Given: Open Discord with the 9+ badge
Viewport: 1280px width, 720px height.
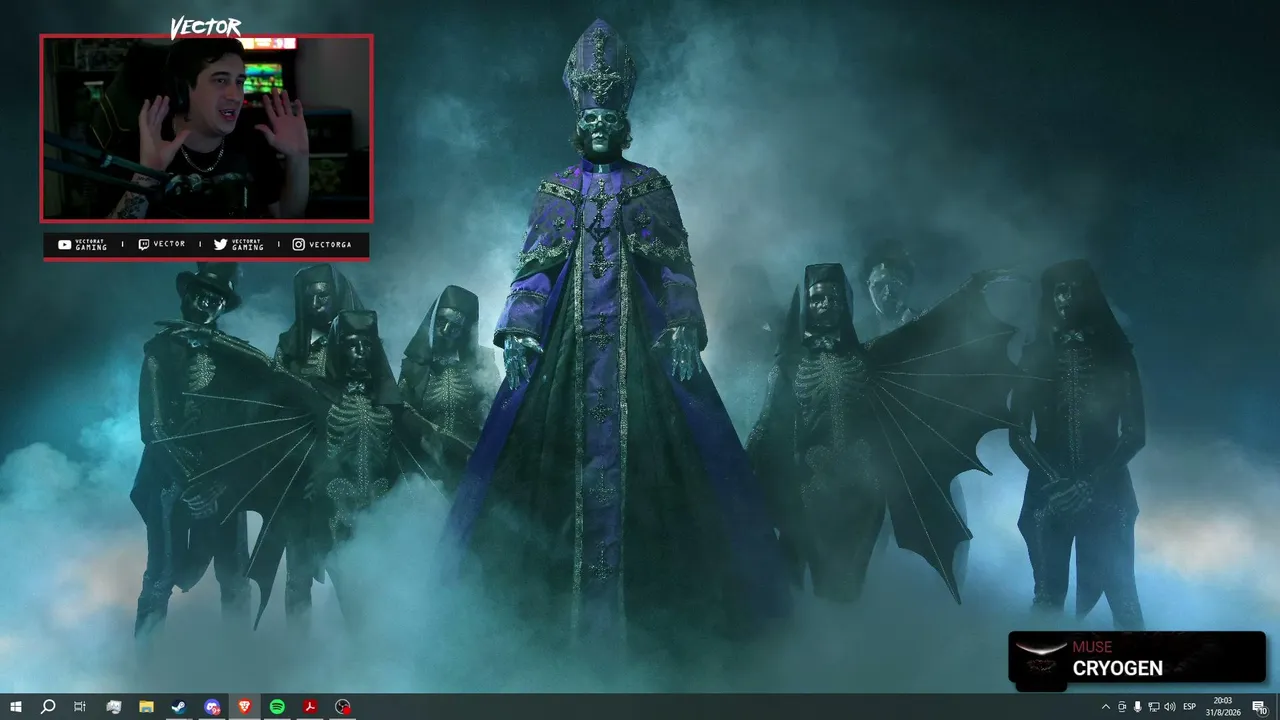Looking at the screenshot, I should (x=212, y=707).
